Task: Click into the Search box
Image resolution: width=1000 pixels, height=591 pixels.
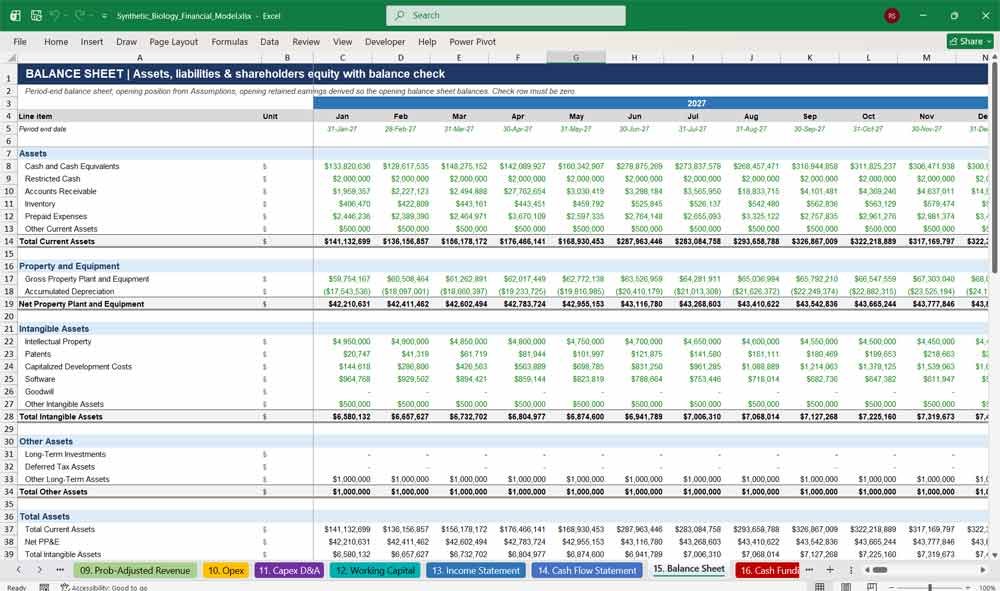Action: 505,15
